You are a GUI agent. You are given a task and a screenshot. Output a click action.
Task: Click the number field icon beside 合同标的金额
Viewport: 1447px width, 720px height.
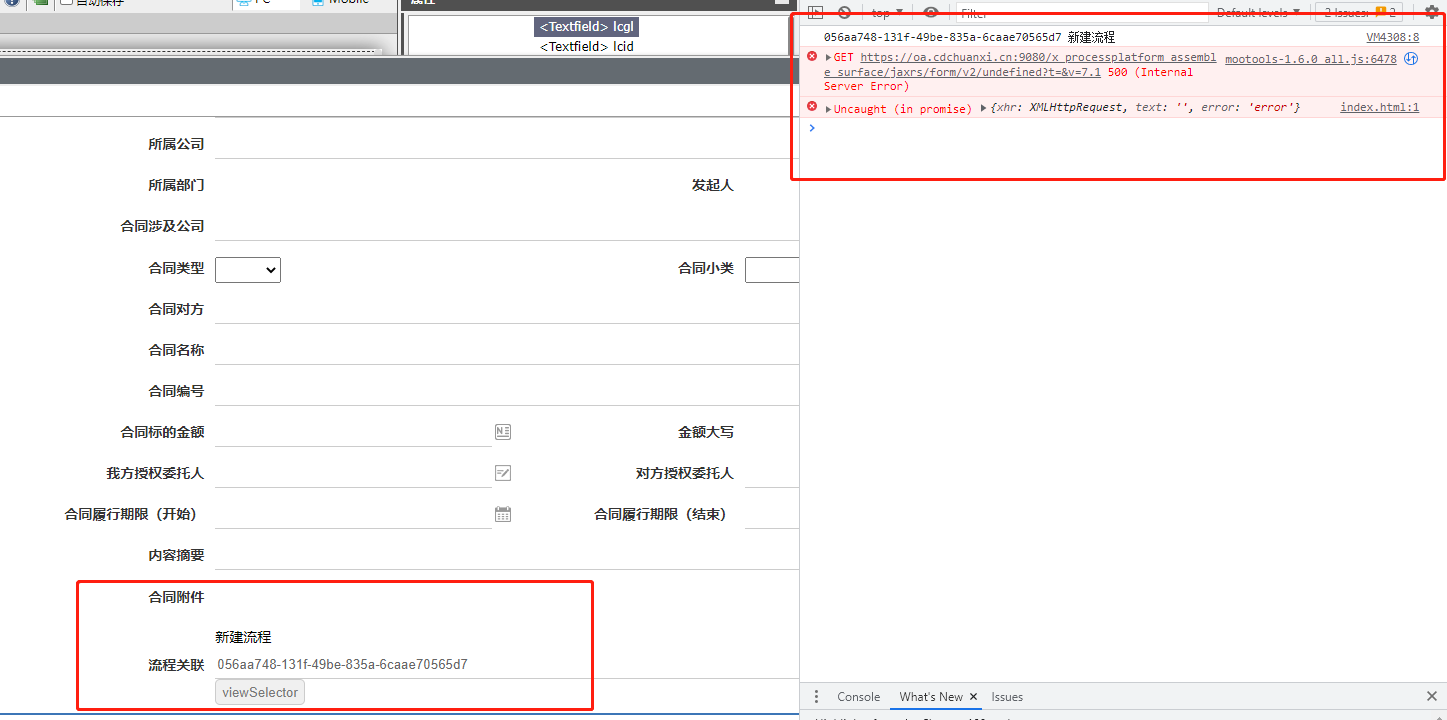pos(503,431)
